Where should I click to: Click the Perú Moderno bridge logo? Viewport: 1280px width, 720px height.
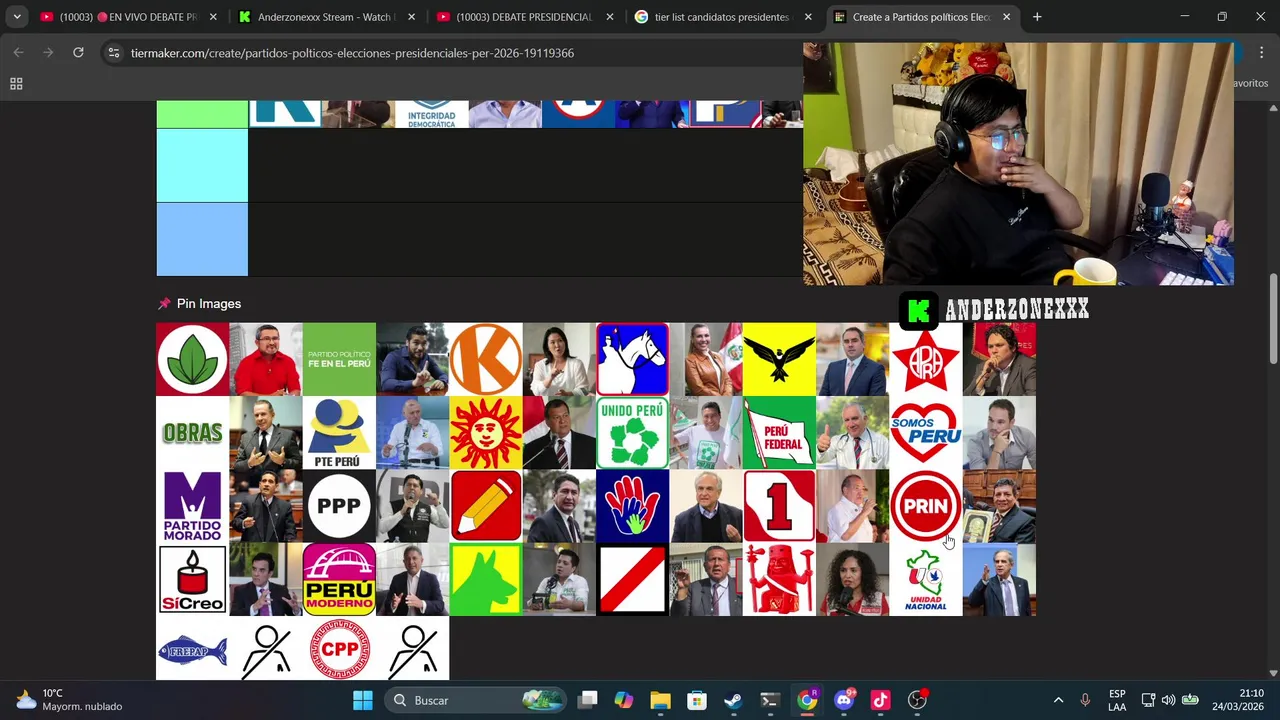[339, 580]
